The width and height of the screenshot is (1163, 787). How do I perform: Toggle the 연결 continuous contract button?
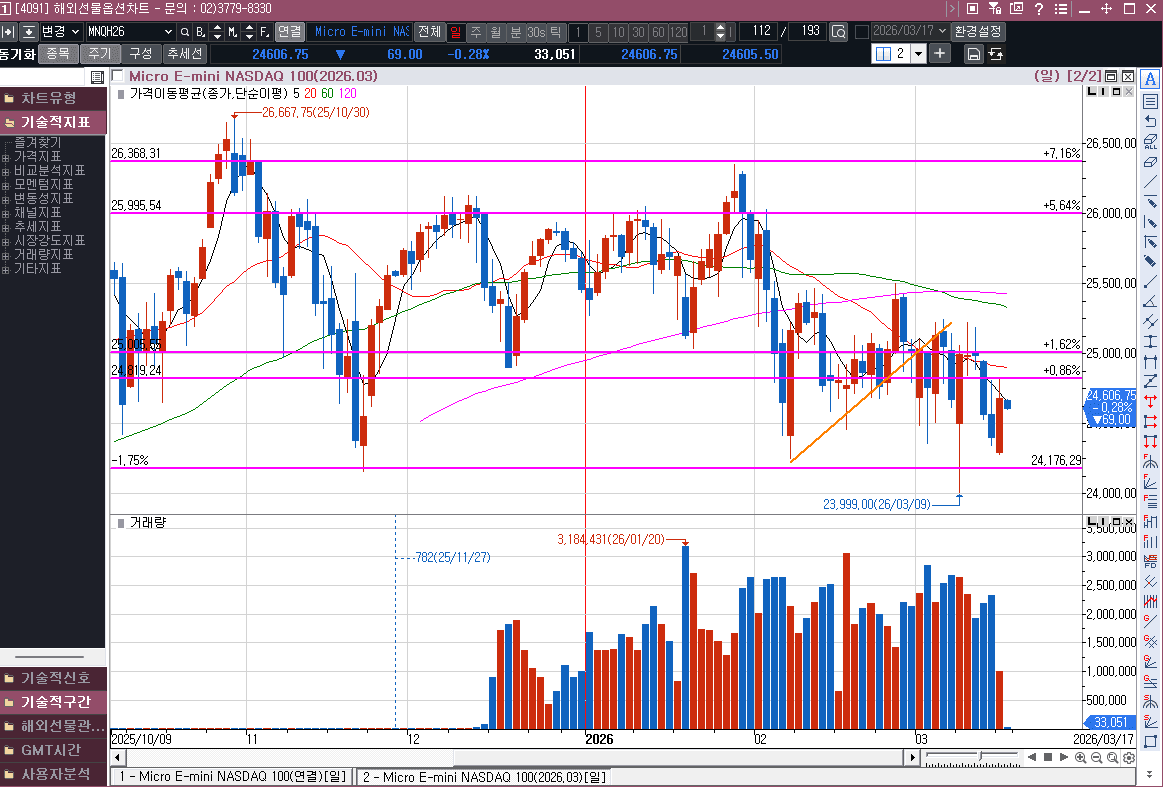(x=289, y=32)
